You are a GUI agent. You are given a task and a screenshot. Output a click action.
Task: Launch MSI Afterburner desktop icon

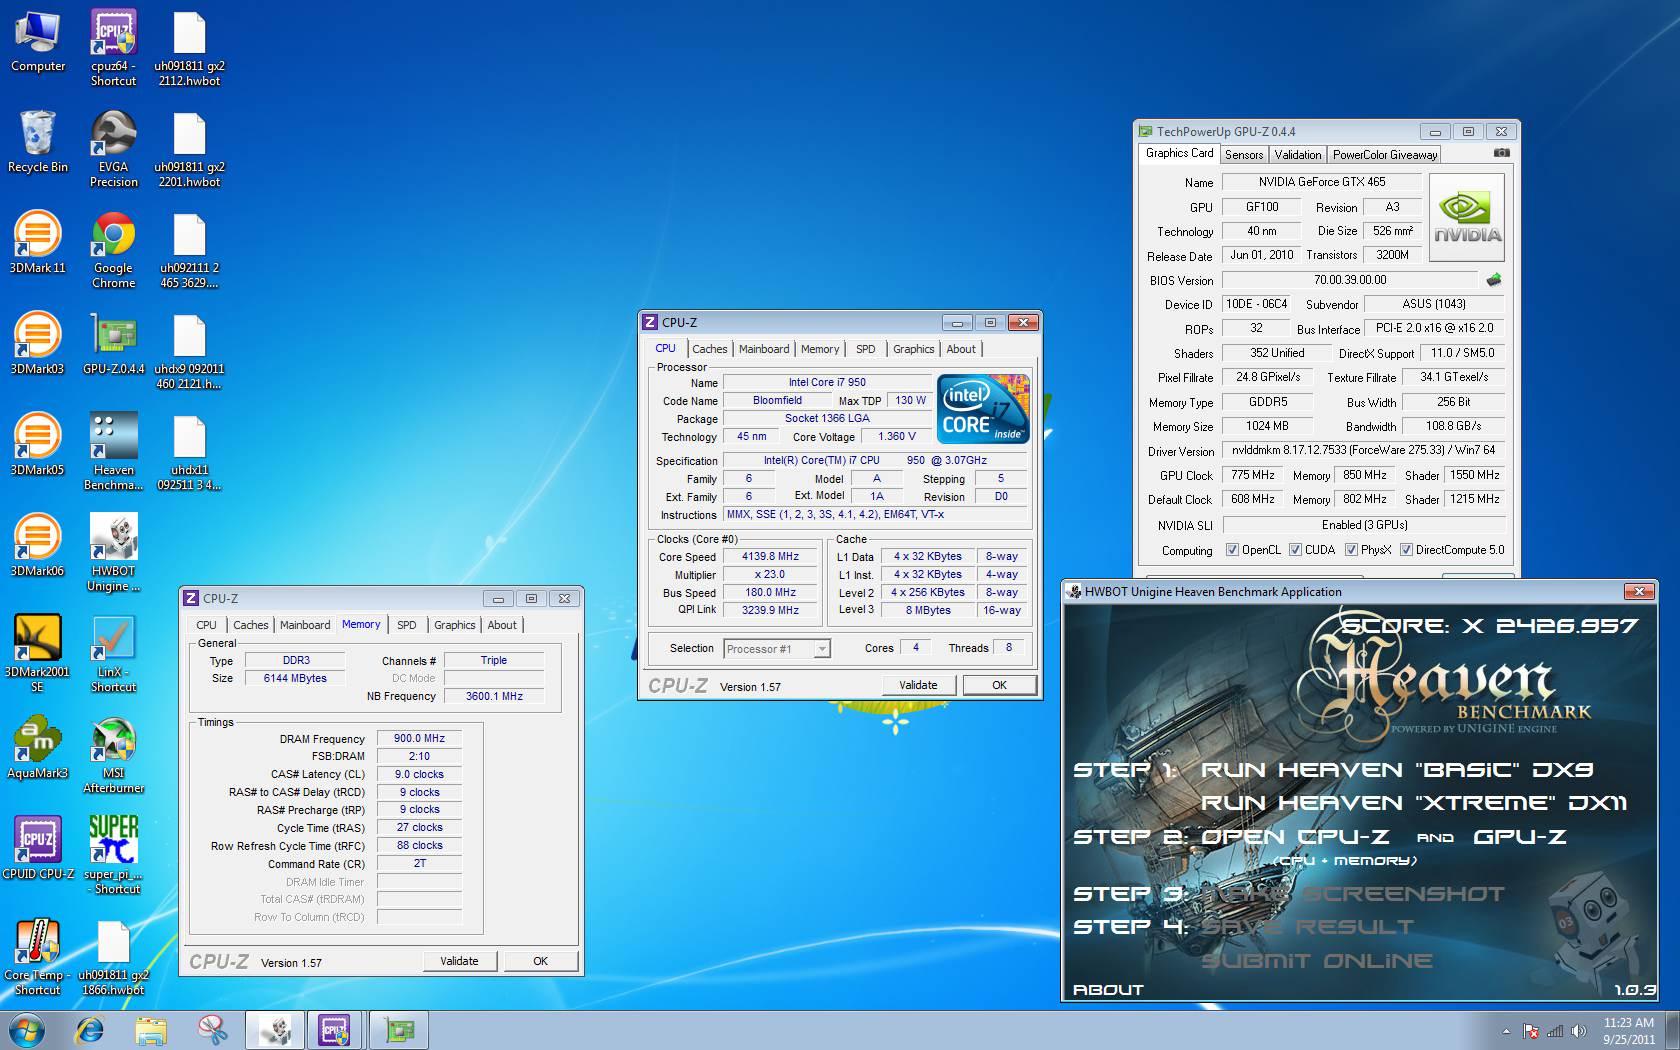113,755
